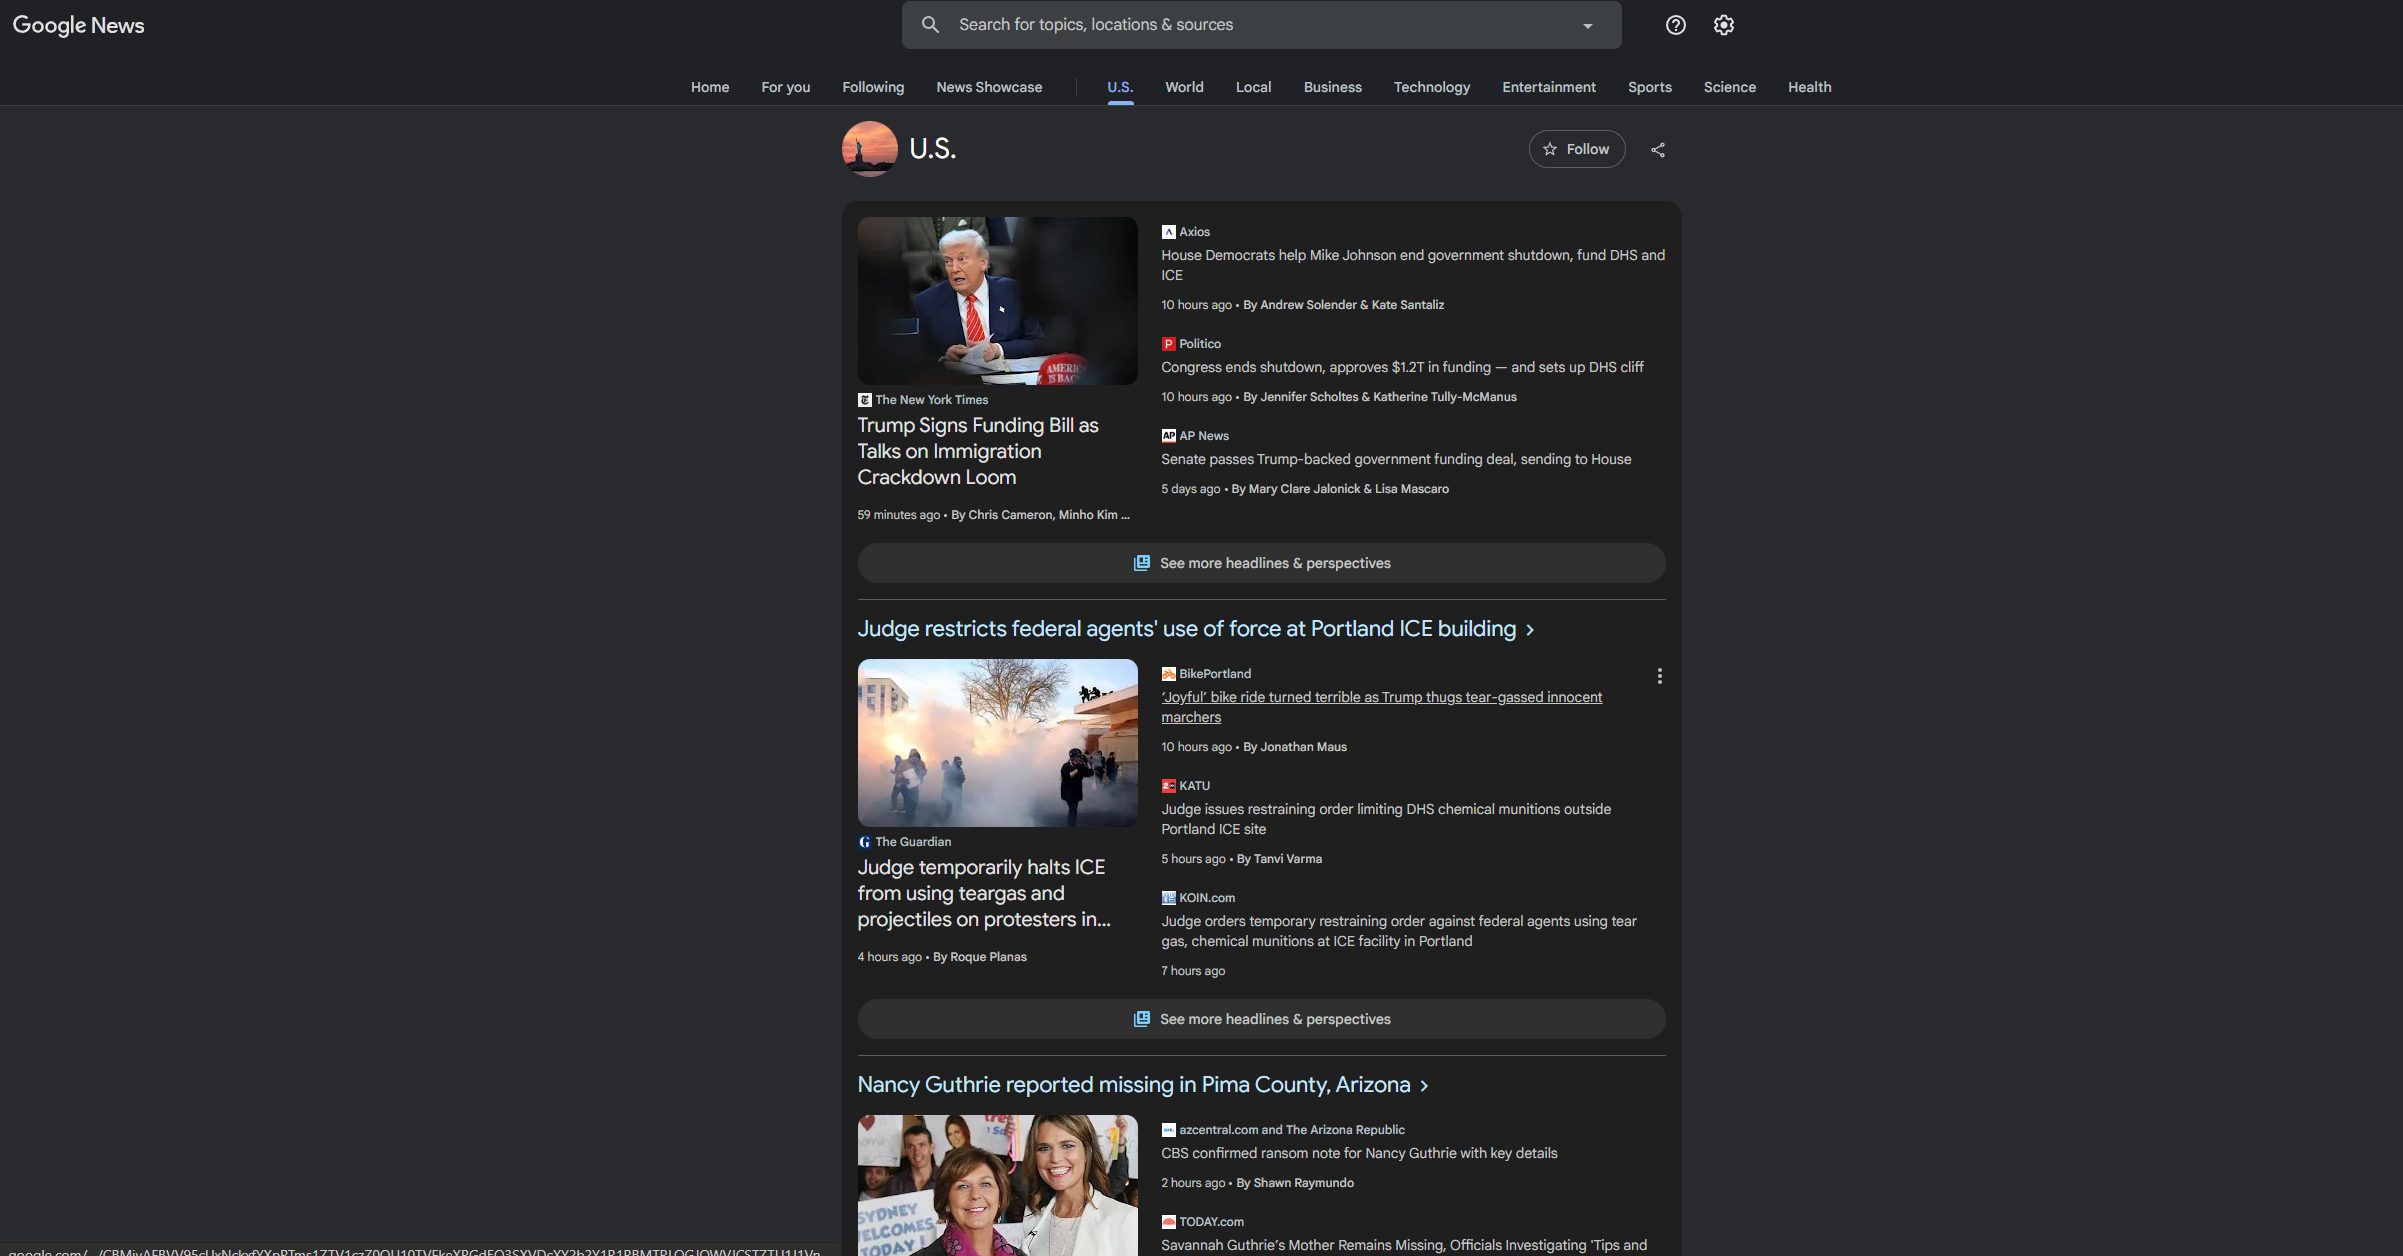Open KATU restraining order article
This screenshot has width=2403, height=1256.
pyautogui.click(x=1385, y=818)
